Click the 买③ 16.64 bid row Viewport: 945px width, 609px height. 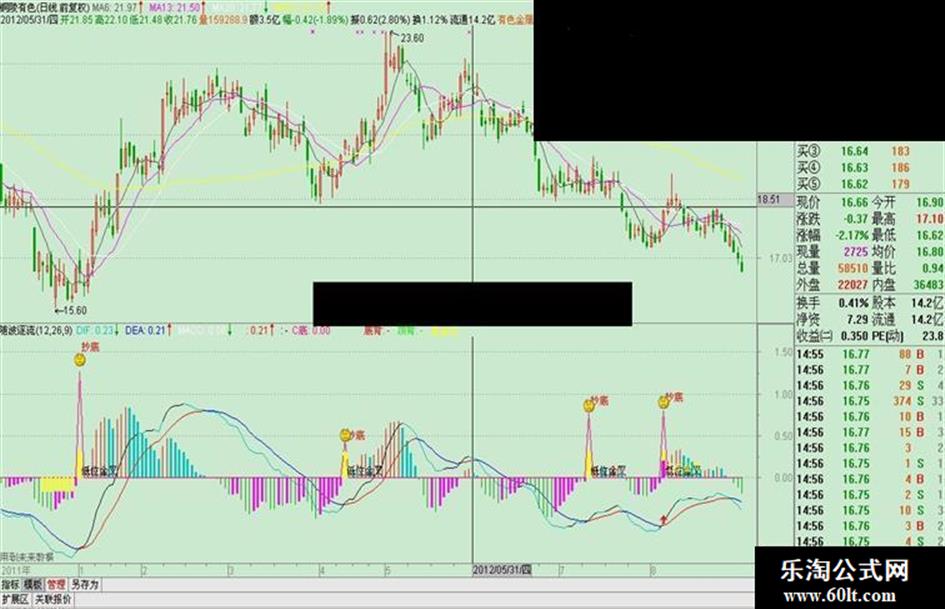click(870, 151)
